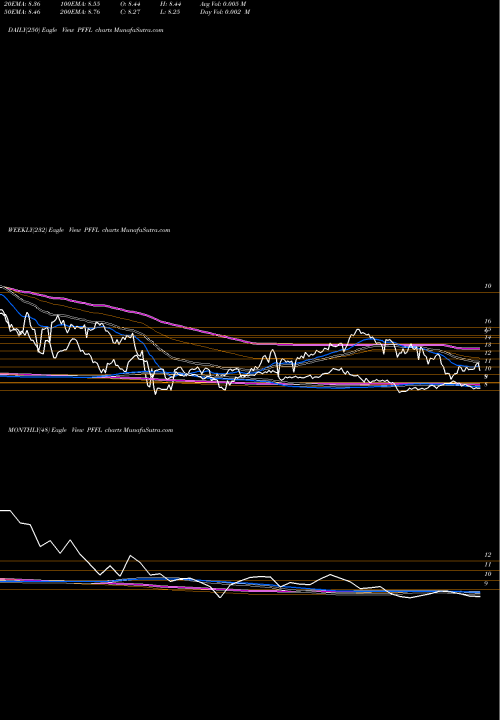Click the MONTHLY(48) Eagle View PFFL title
This screenshot has width=500, height=720.
click(90, 430)
